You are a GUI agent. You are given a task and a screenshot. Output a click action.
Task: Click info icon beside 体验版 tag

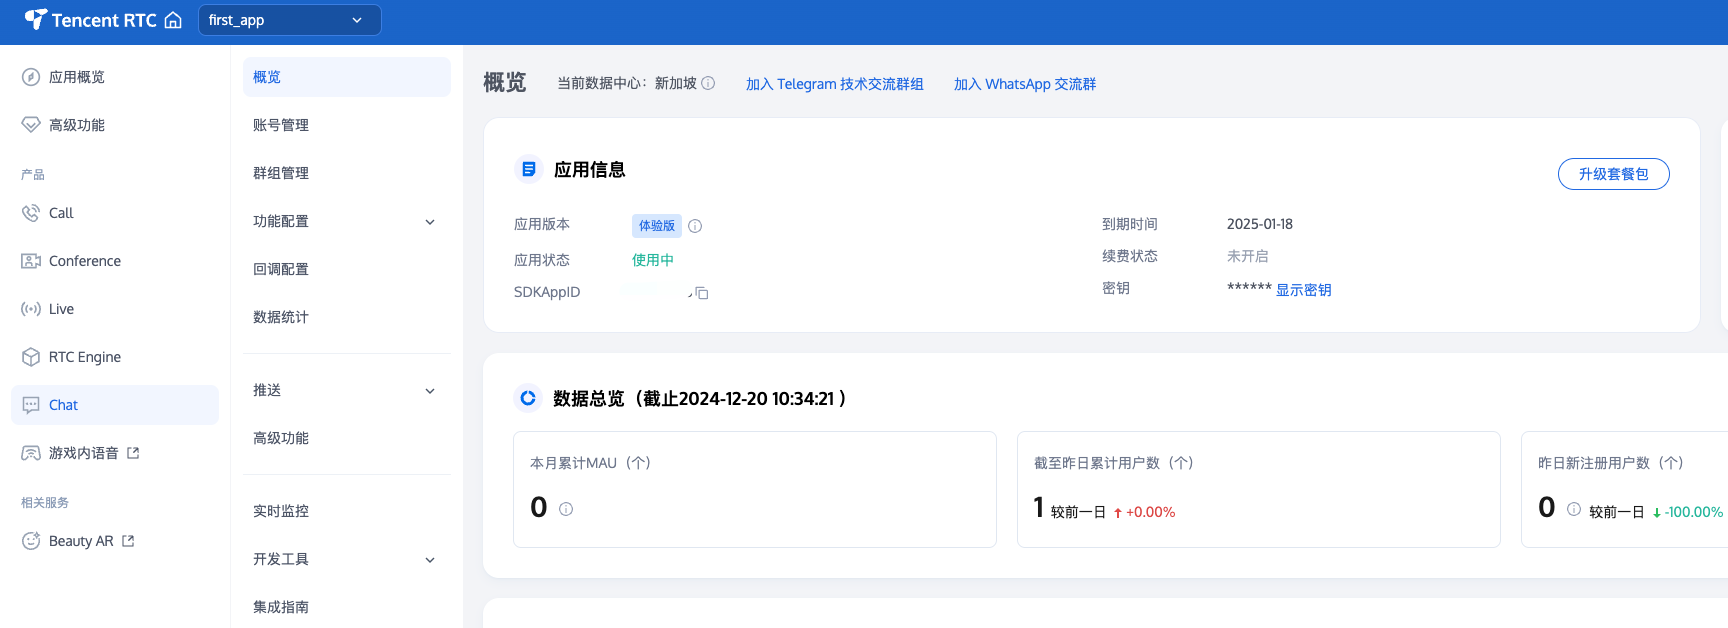[x=695, y=226]
